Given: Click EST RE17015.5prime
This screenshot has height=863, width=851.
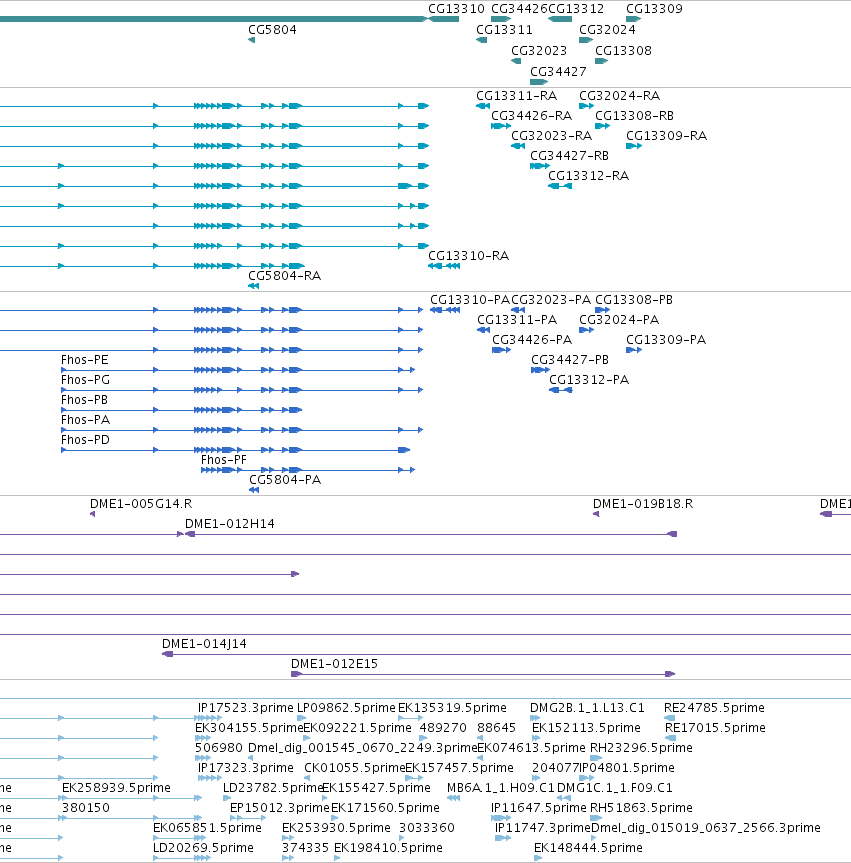Looking at the screenshot, I should tap(715, 728).
